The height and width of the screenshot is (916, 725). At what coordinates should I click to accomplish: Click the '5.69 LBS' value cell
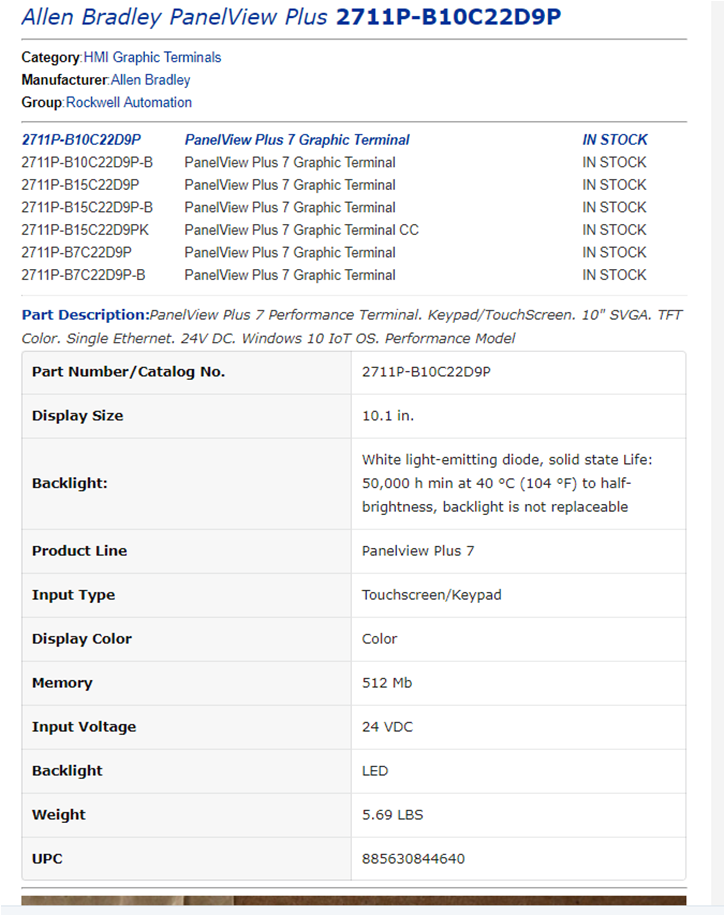(x=519, y=815)
